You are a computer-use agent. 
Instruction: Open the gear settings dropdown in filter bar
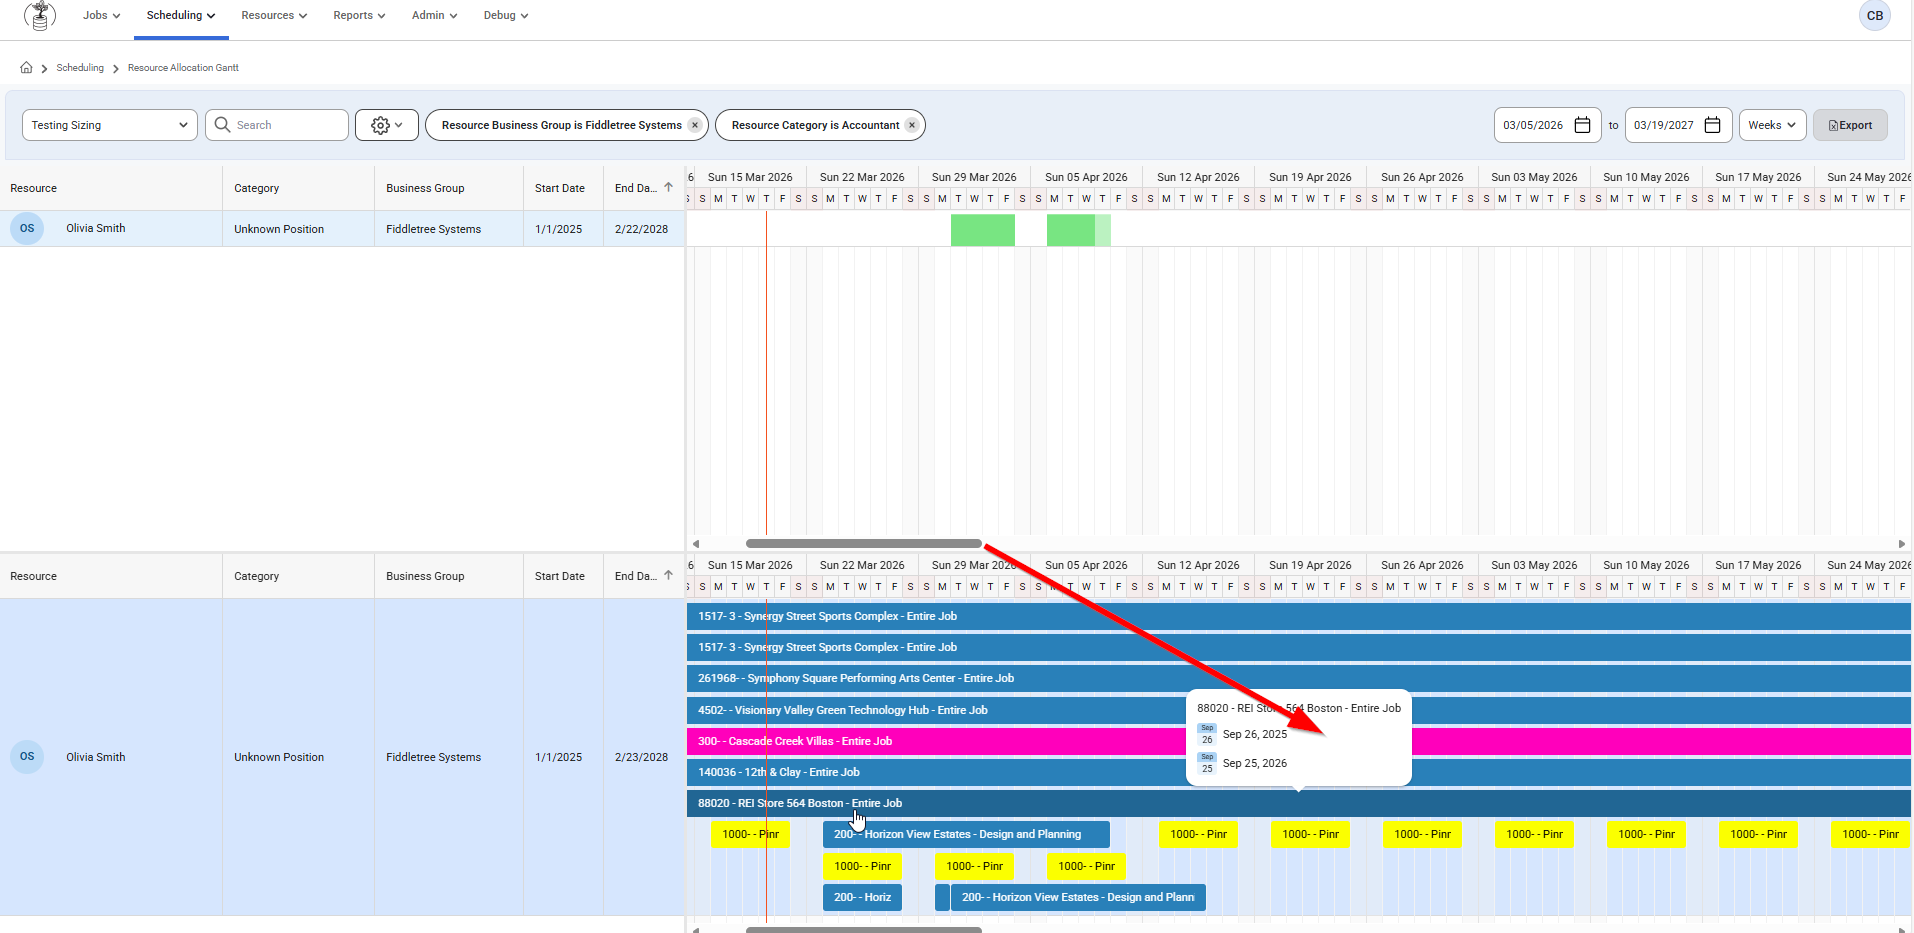click(x=387, y=125)
